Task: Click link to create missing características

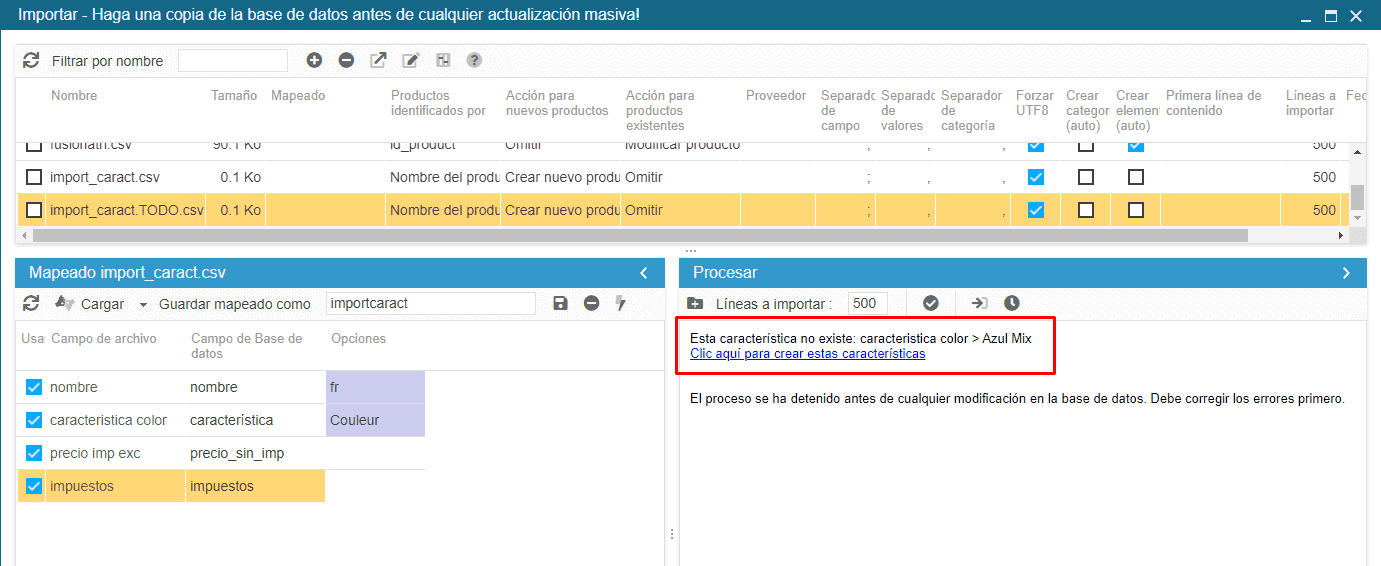Action: click(807, 354)
